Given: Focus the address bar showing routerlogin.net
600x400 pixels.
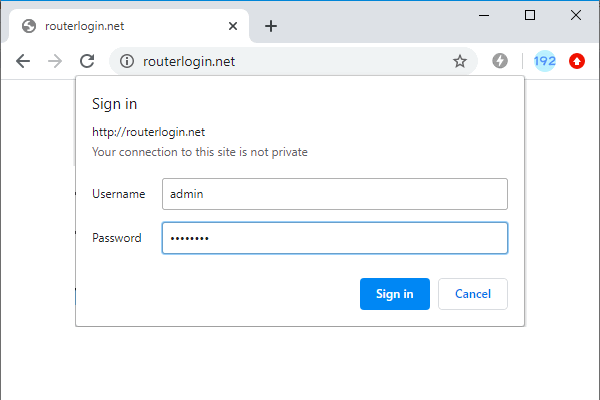Looking at the screenshot, I should 293,61.
